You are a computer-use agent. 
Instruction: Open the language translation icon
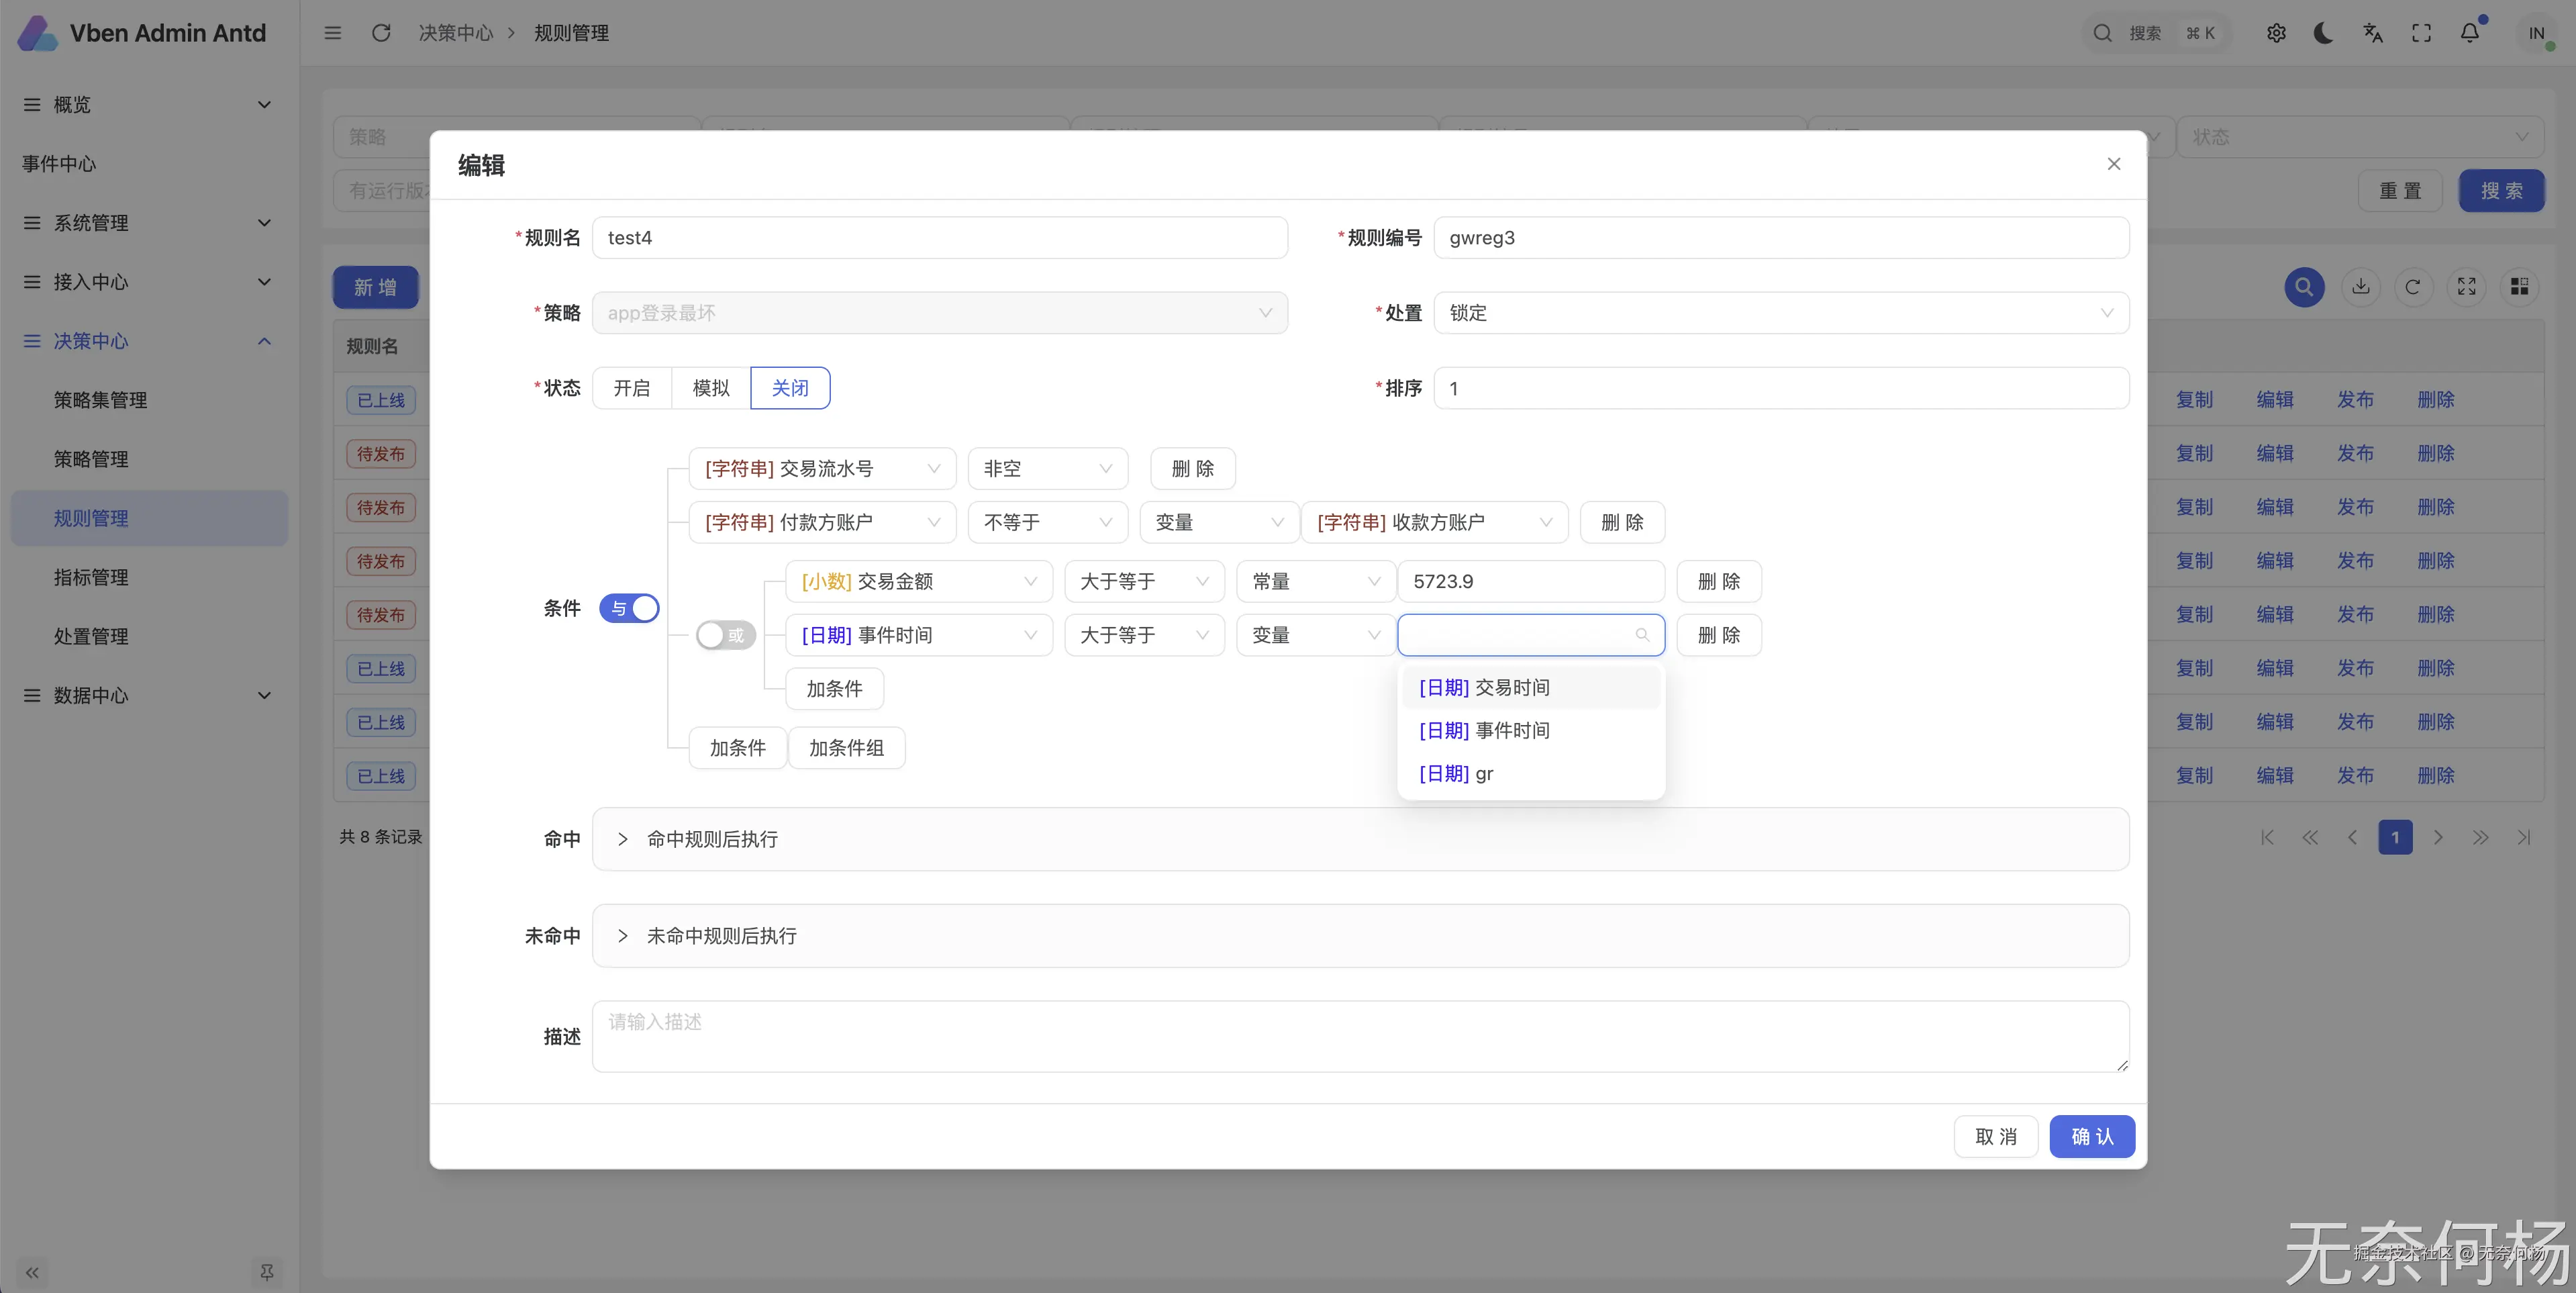click(2372, 33)
